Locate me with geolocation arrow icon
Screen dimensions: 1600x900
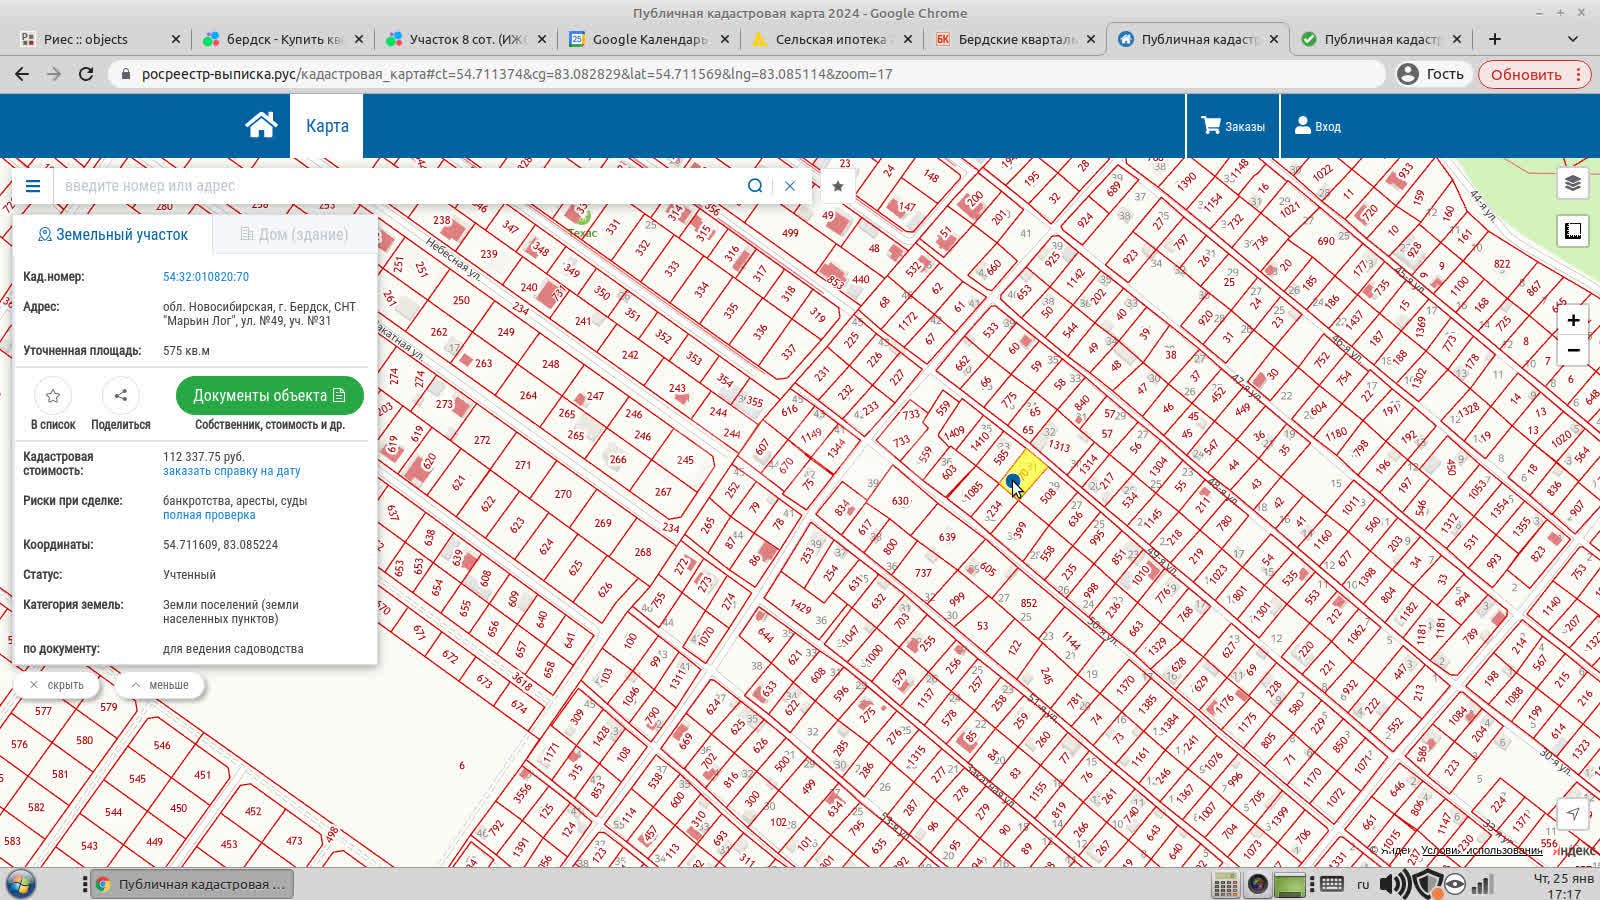(x=1573, y=813)
